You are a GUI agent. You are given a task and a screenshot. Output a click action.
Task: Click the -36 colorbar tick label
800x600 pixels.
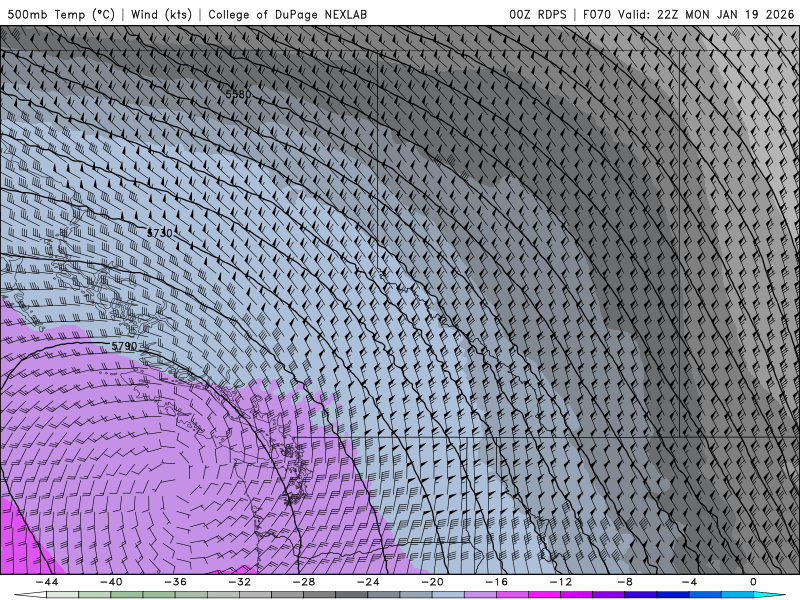[x=176, y=582]
